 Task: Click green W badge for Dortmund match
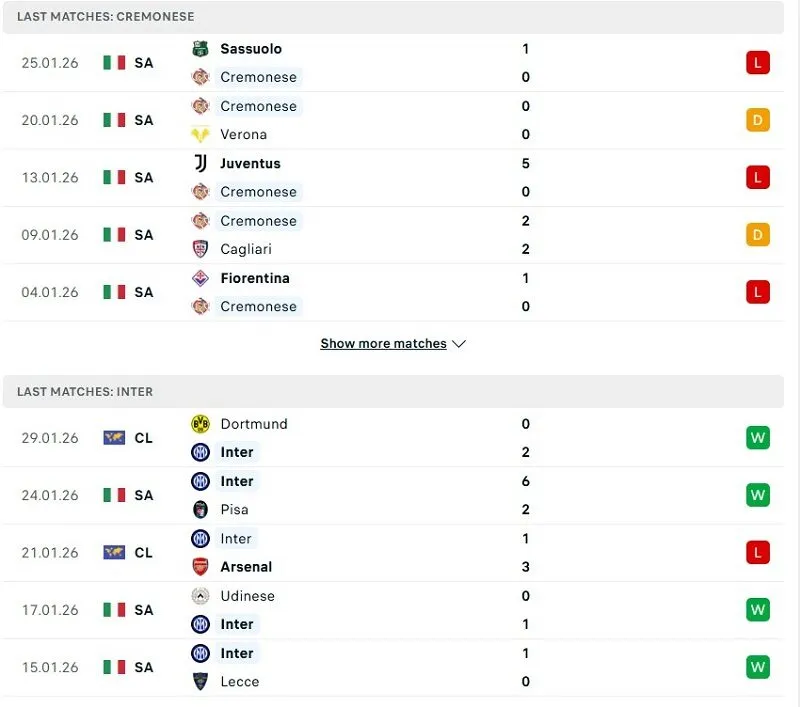pyautogui.click(x=757, y=438)
